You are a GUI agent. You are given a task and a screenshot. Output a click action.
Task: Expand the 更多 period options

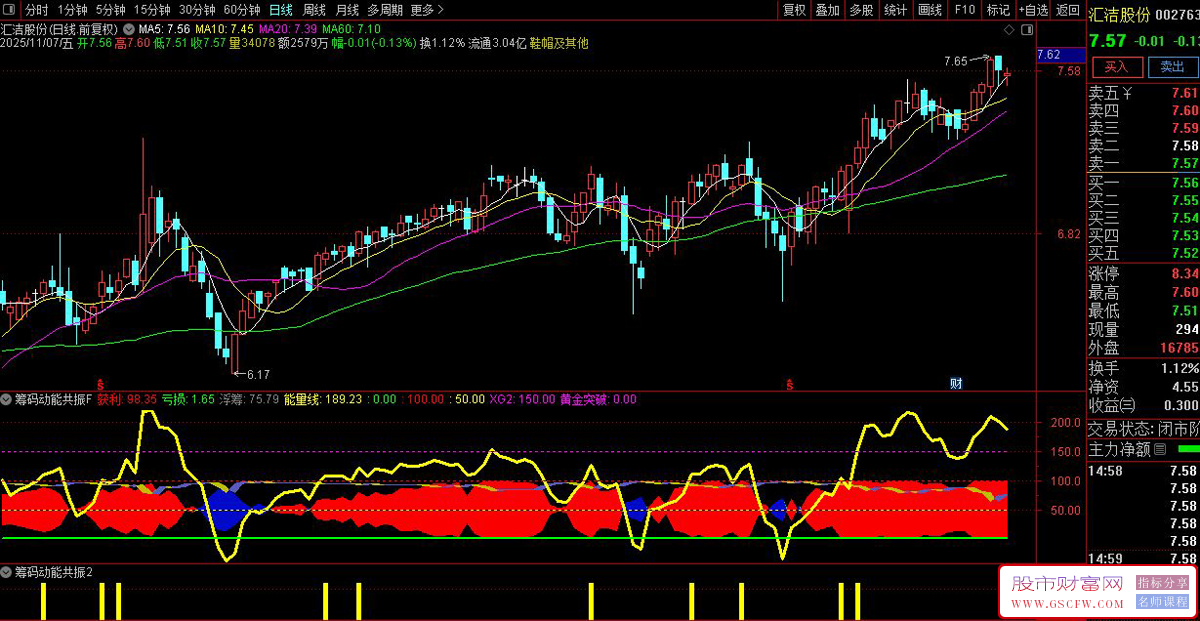(428, 10)
